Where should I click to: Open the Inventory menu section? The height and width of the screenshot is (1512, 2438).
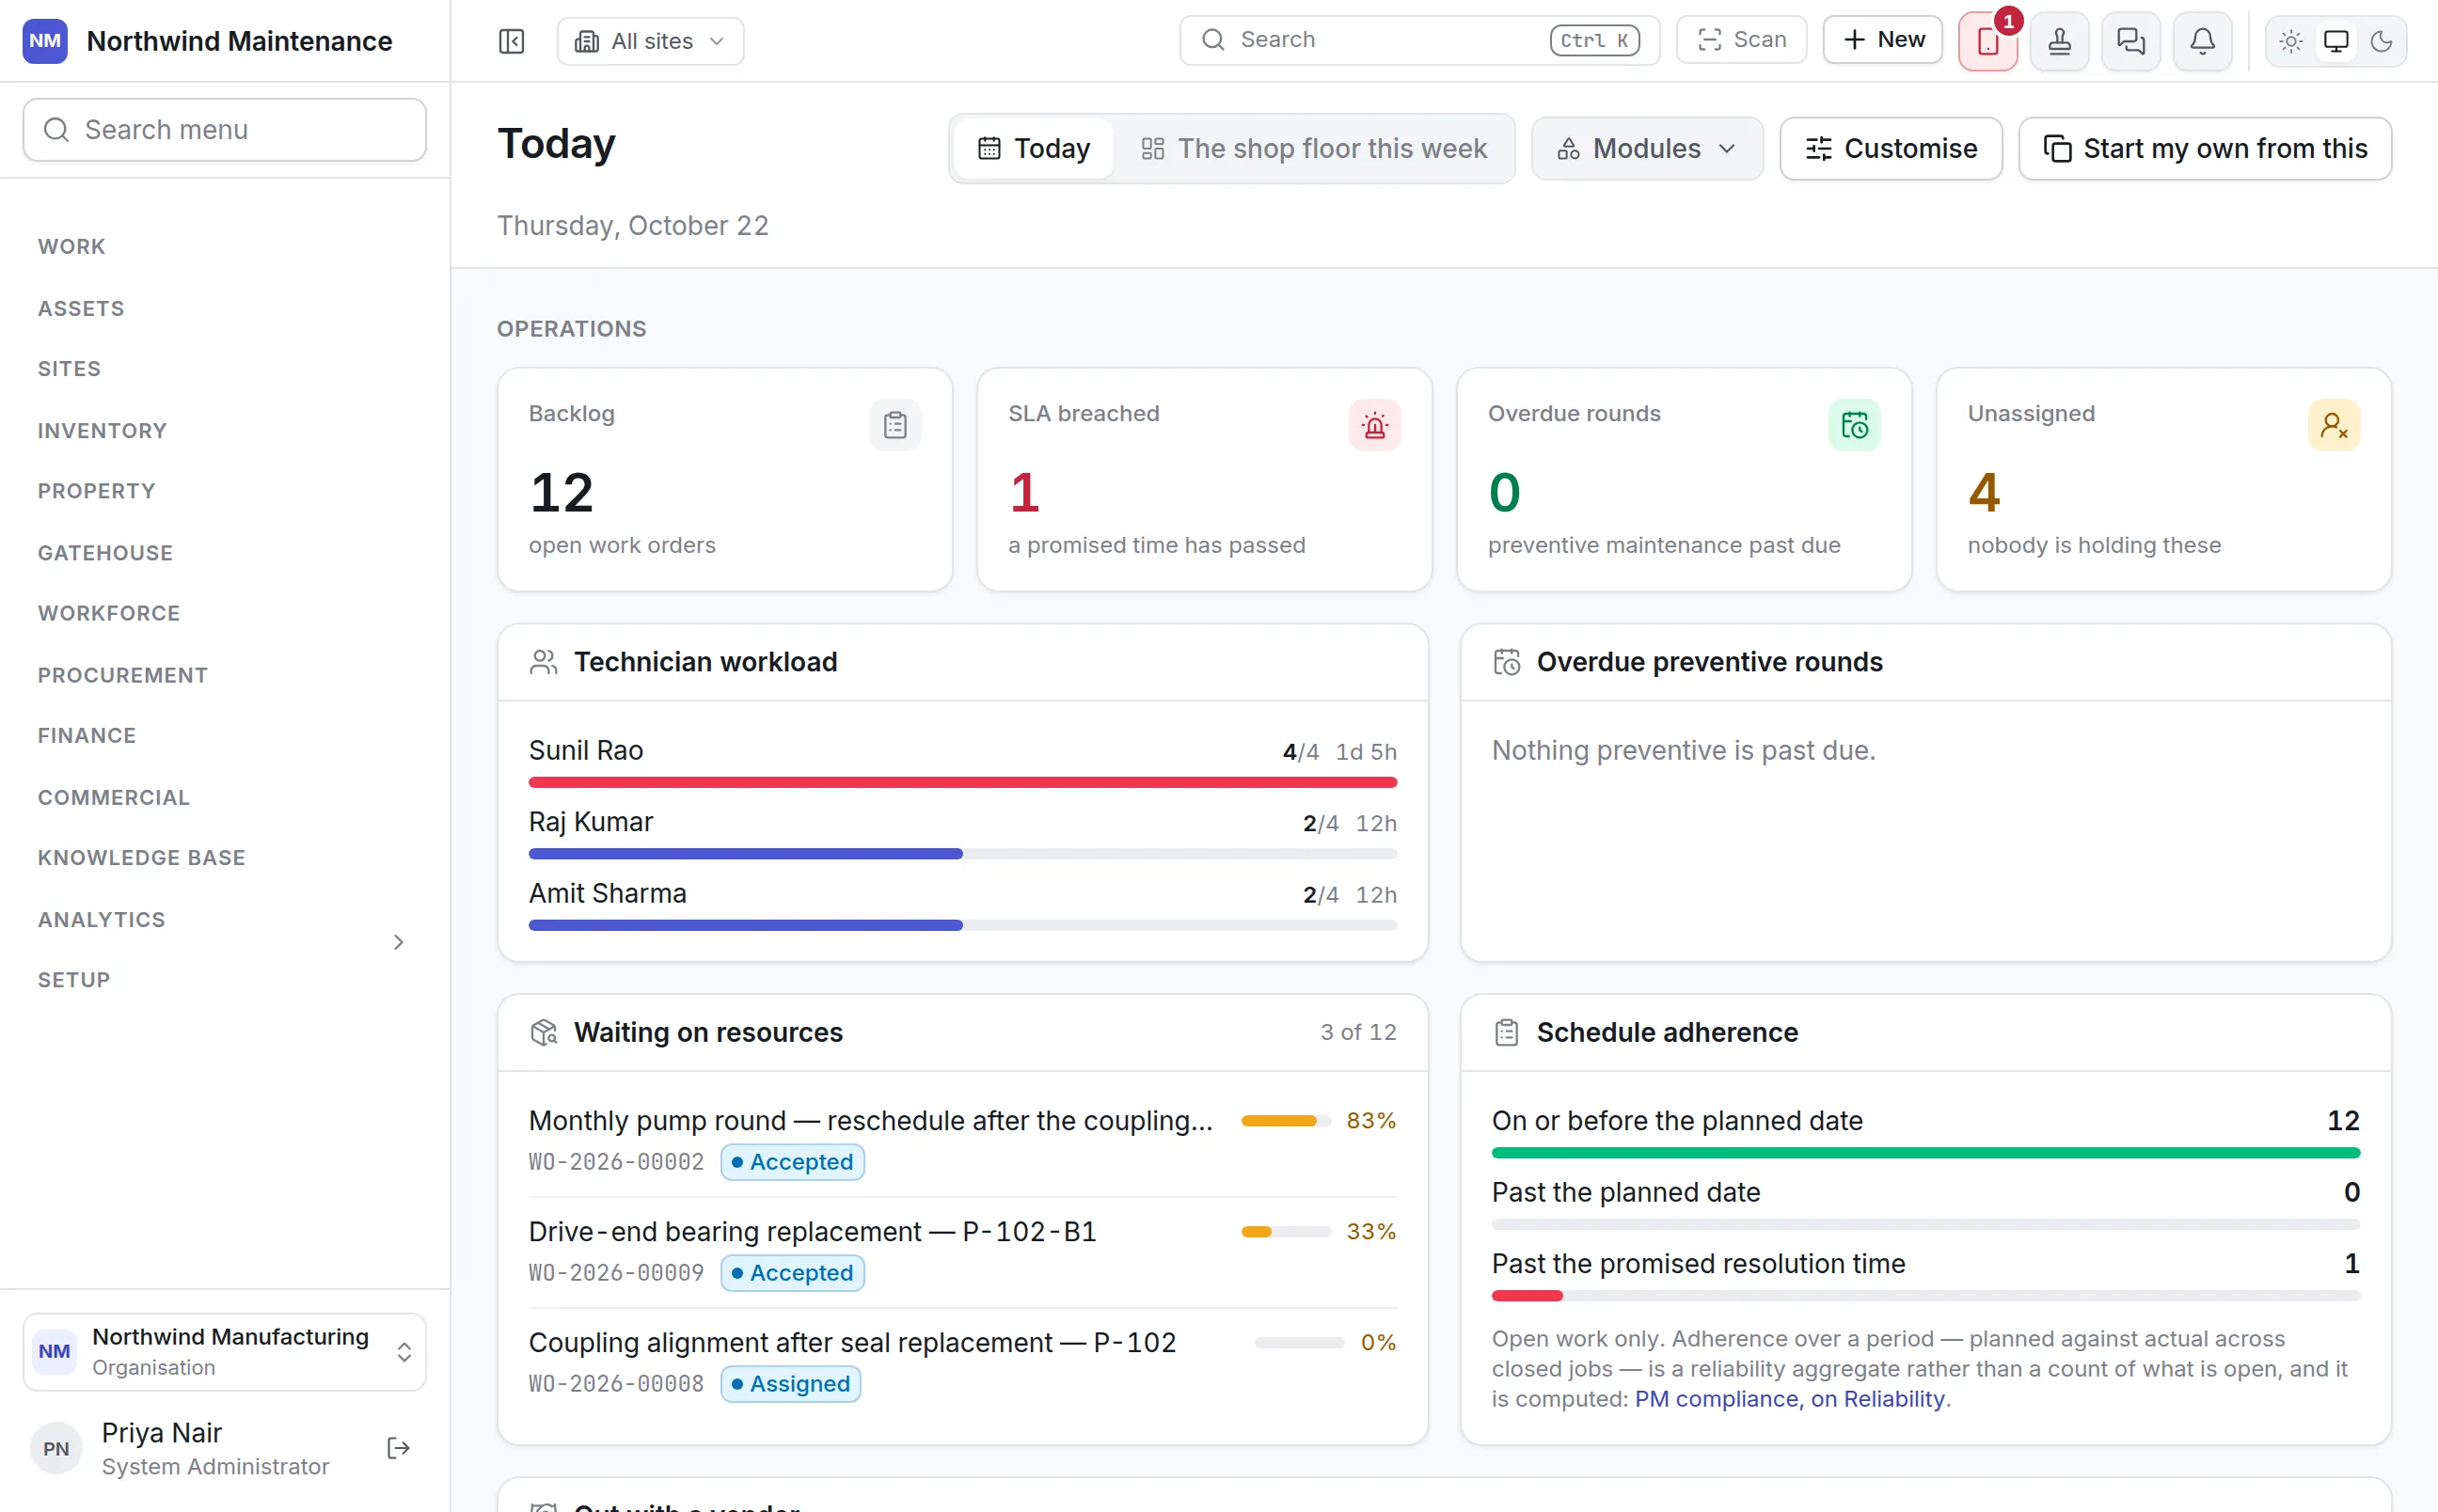(x=102, y=430)
